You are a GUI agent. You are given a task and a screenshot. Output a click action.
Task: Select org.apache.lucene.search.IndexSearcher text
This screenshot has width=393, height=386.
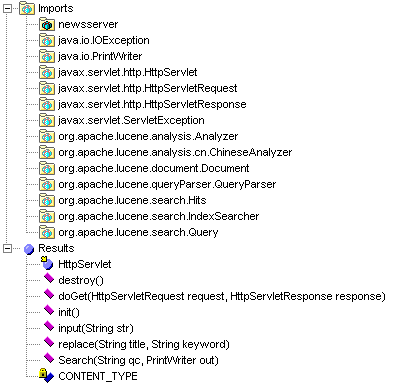pos(159,216)
